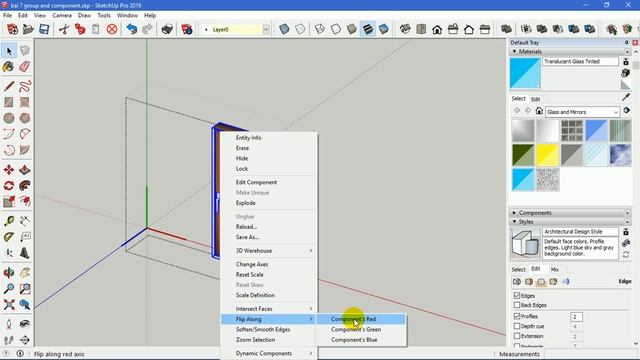Select the Line pencil tool
This screenshot has height=360, width=640.
point(9,86)
